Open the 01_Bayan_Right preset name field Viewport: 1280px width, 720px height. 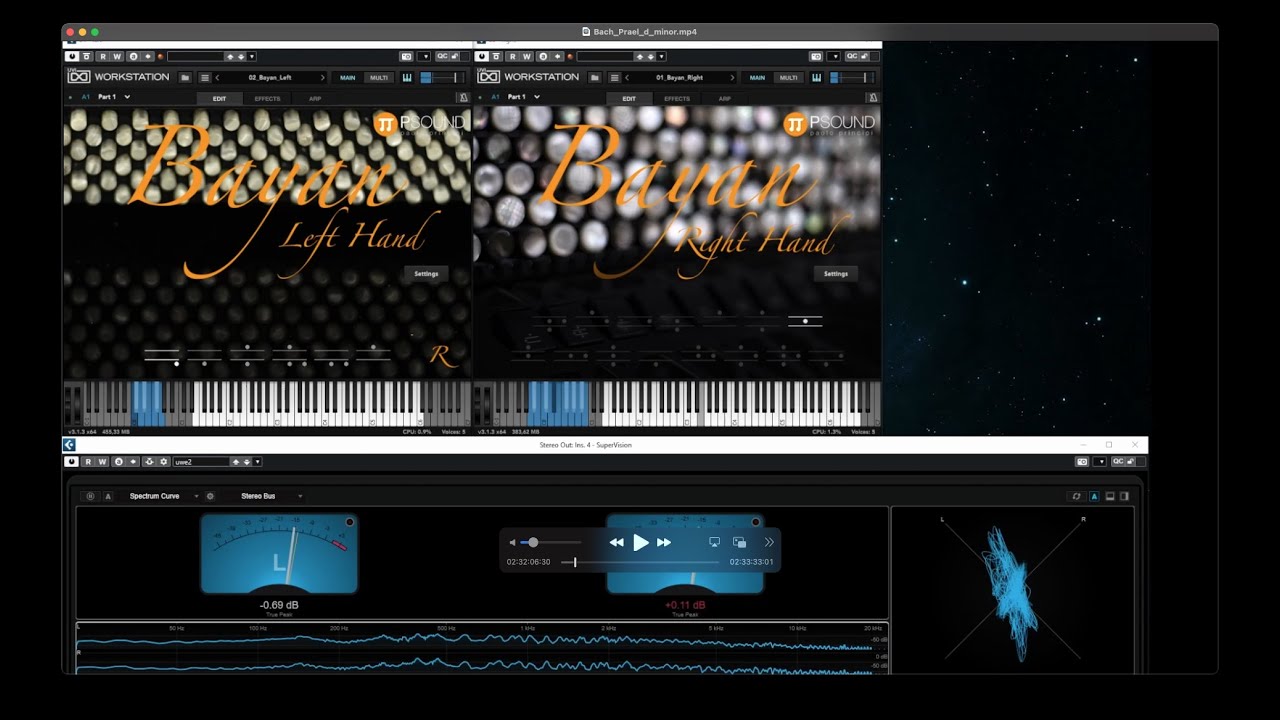click(x=680, y=77)
